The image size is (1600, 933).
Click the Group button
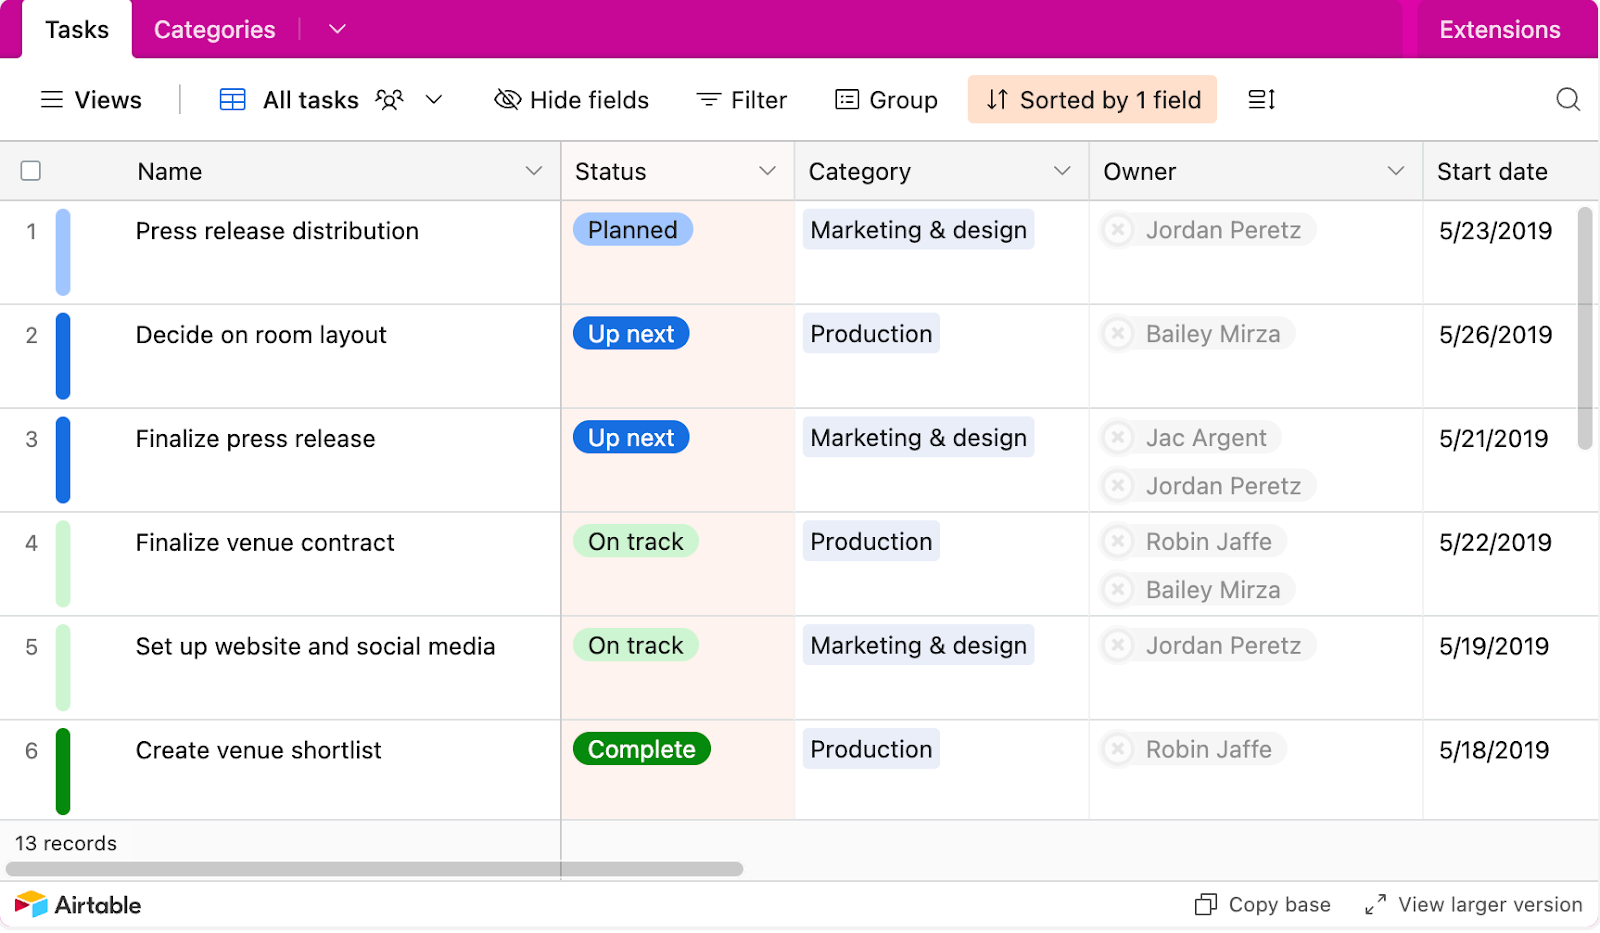[886, 100]
